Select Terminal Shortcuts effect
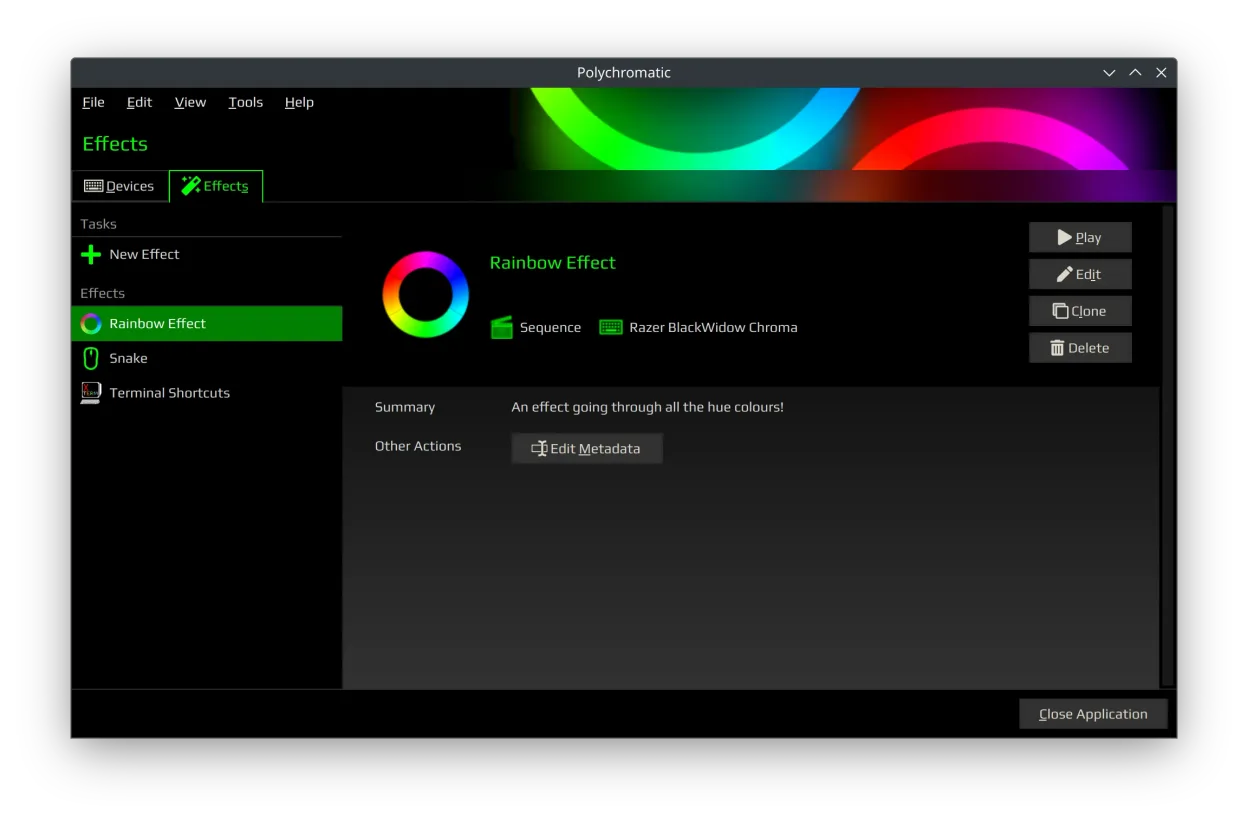 click(207, 393)
